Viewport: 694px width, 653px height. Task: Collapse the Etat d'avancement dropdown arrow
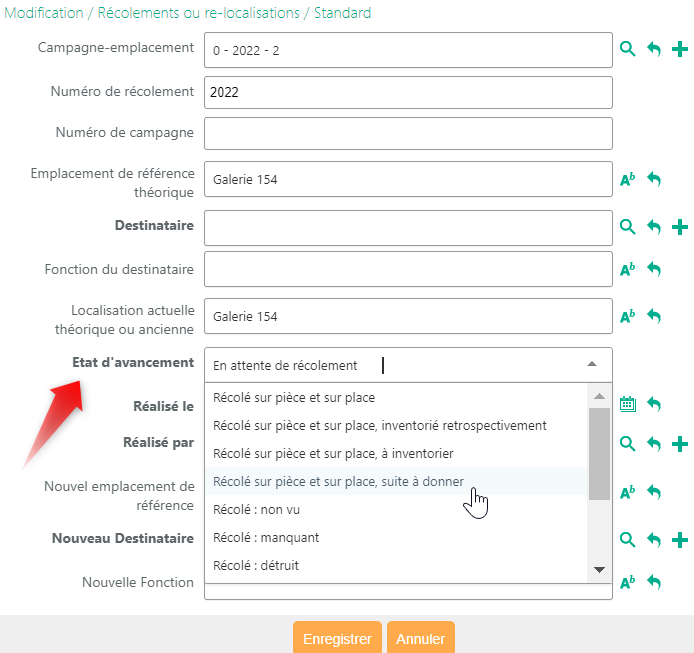click(x=592, y=365)
